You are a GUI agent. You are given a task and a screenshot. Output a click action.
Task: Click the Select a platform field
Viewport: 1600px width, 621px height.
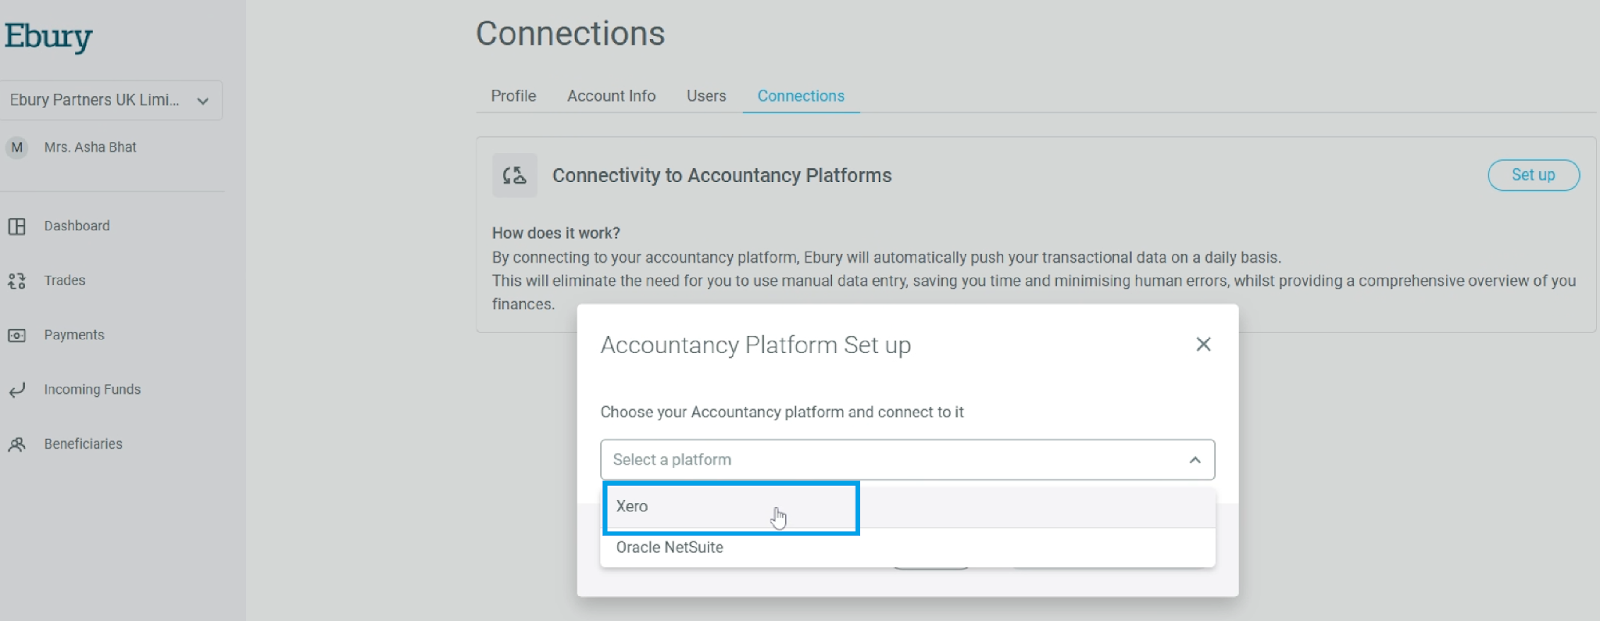907,460
